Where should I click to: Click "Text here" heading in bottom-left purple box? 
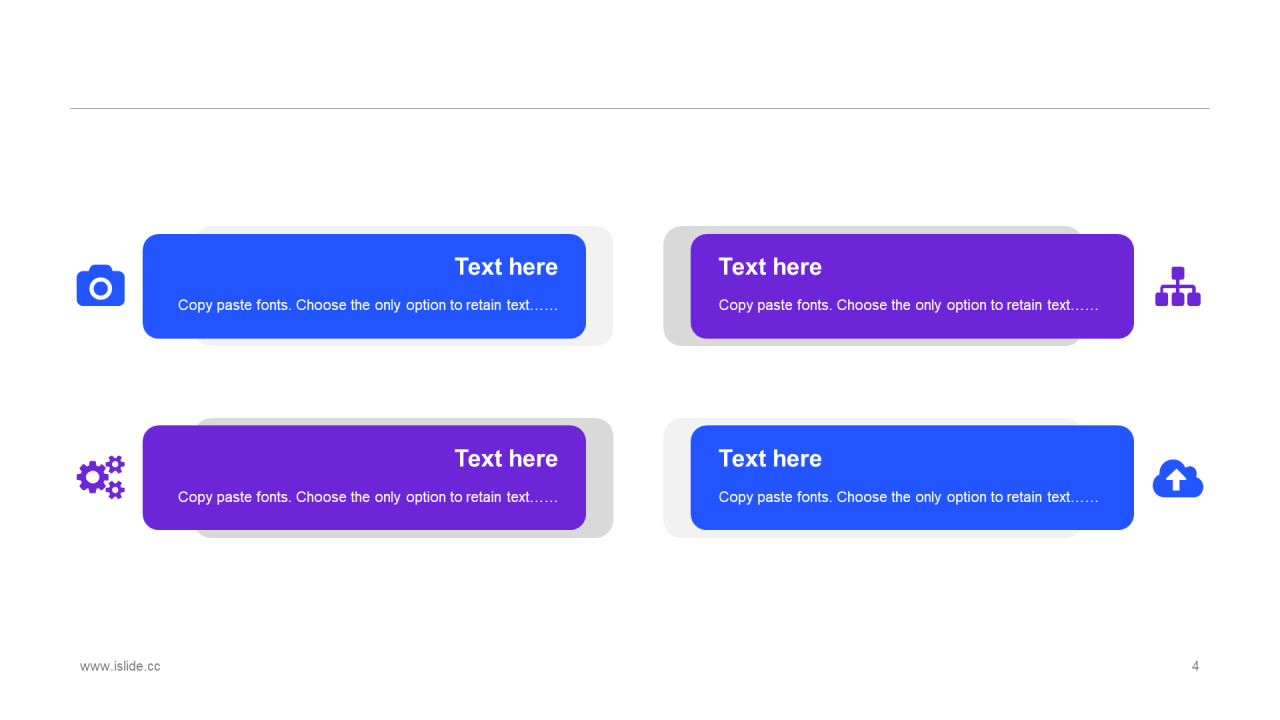(506, 459)
